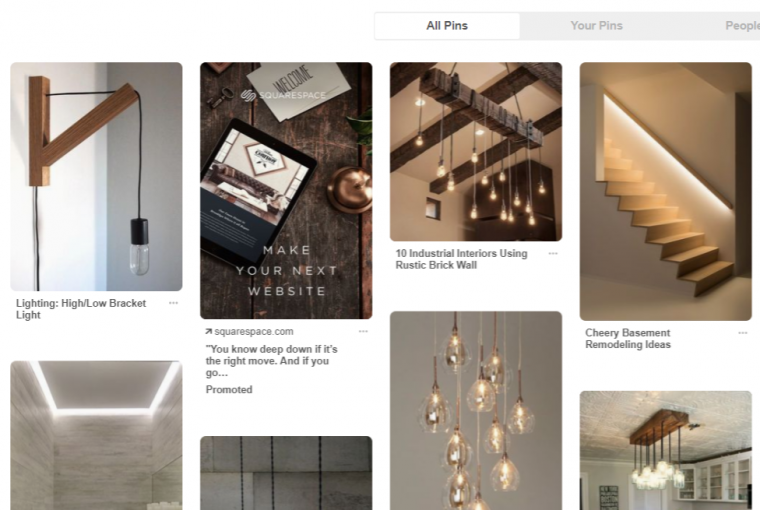Switch to the Your Pins tab

point(596,26)
